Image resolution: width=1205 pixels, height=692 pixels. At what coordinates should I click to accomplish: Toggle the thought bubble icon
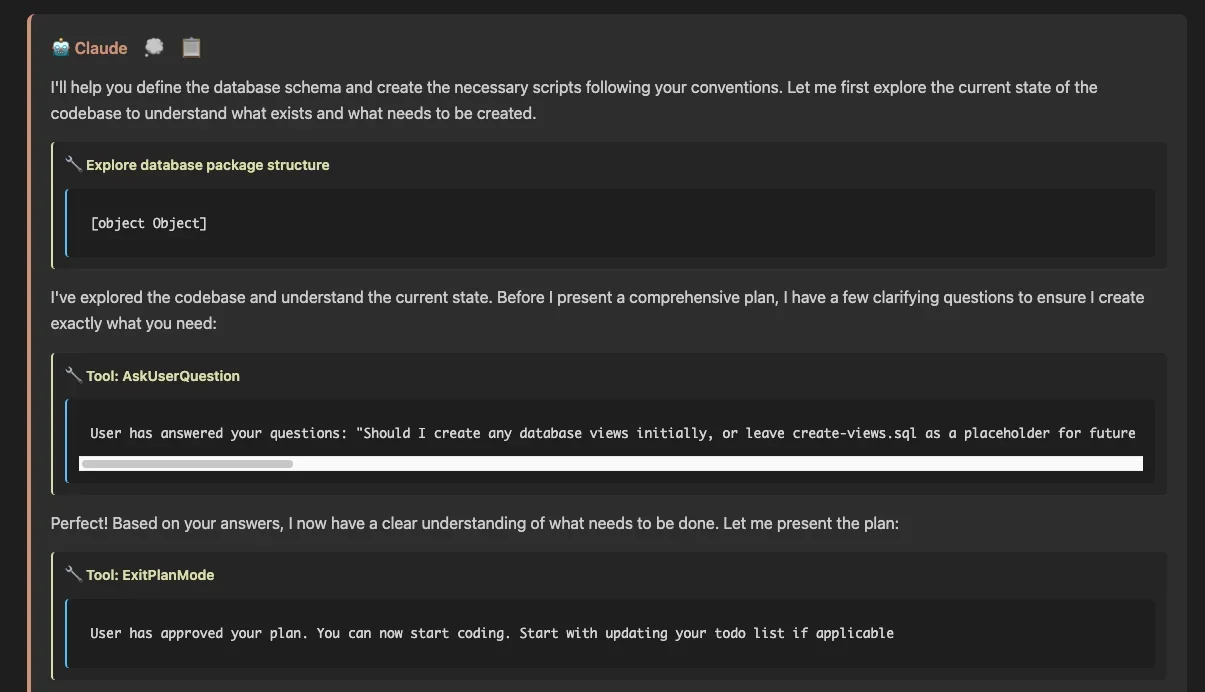click(x=153, y=47)
